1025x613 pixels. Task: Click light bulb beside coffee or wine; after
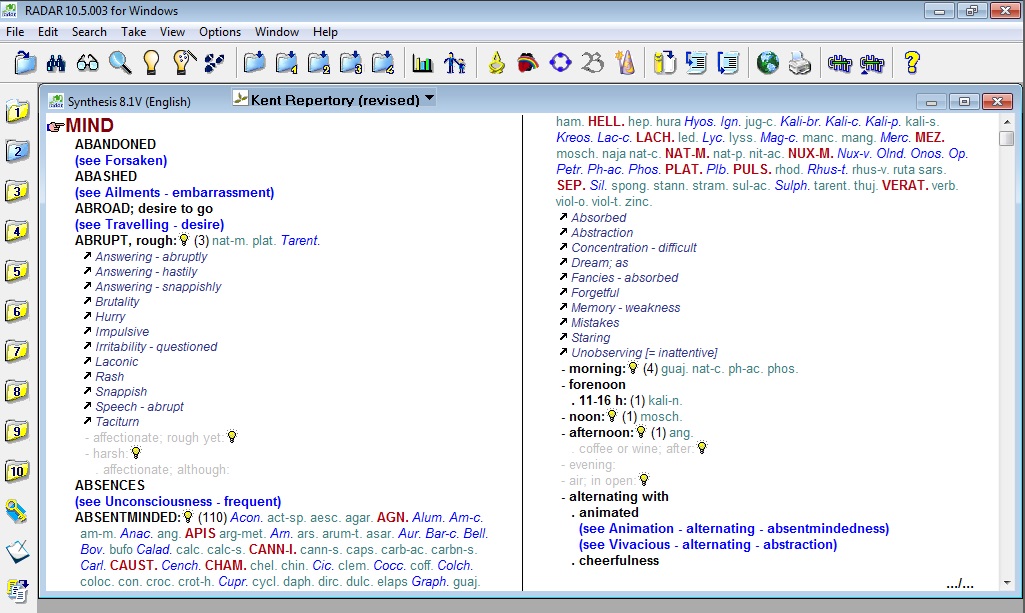click(702, 448)
